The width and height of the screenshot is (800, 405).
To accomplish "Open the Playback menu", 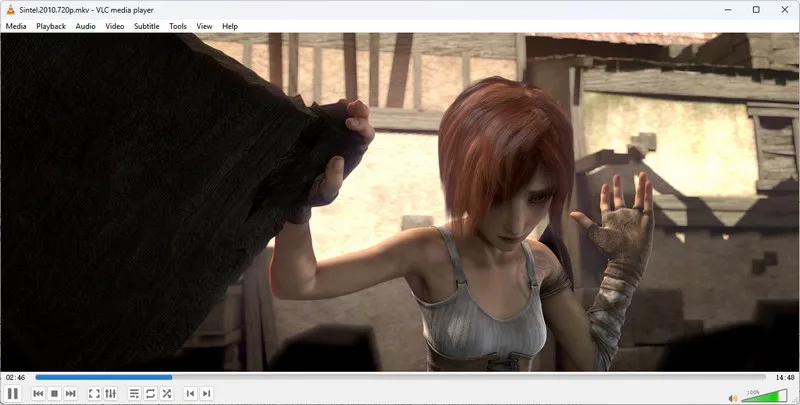I will click(x=51, y=26).
